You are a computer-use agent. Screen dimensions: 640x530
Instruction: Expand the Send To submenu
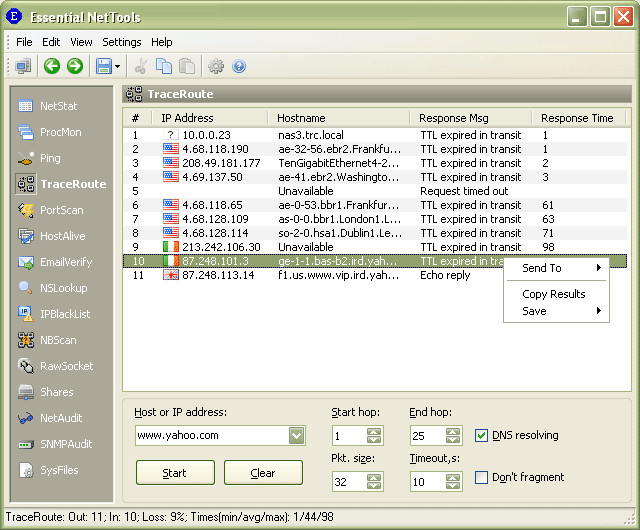(557, 268)
